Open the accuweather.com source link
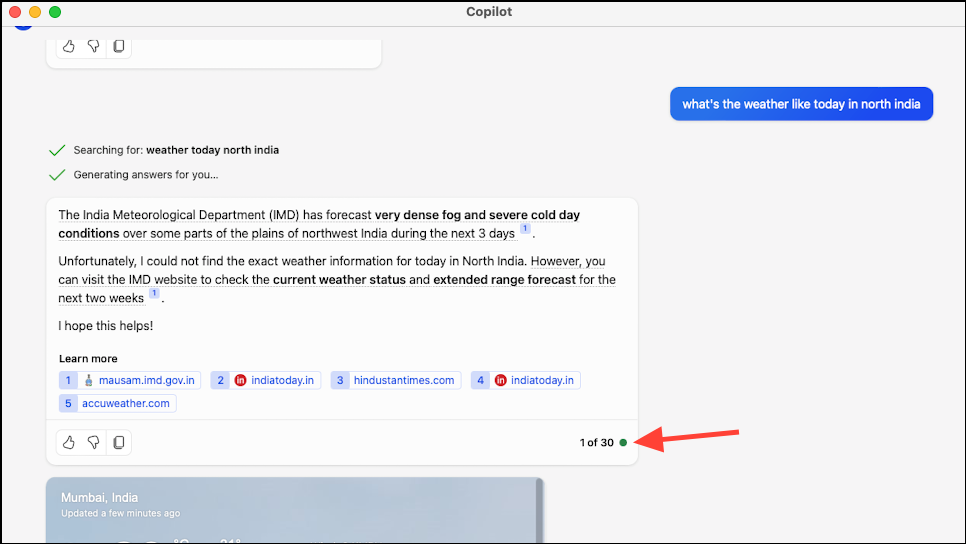Image resolution: width=966 pixels, height=544 pixels. 118,404
